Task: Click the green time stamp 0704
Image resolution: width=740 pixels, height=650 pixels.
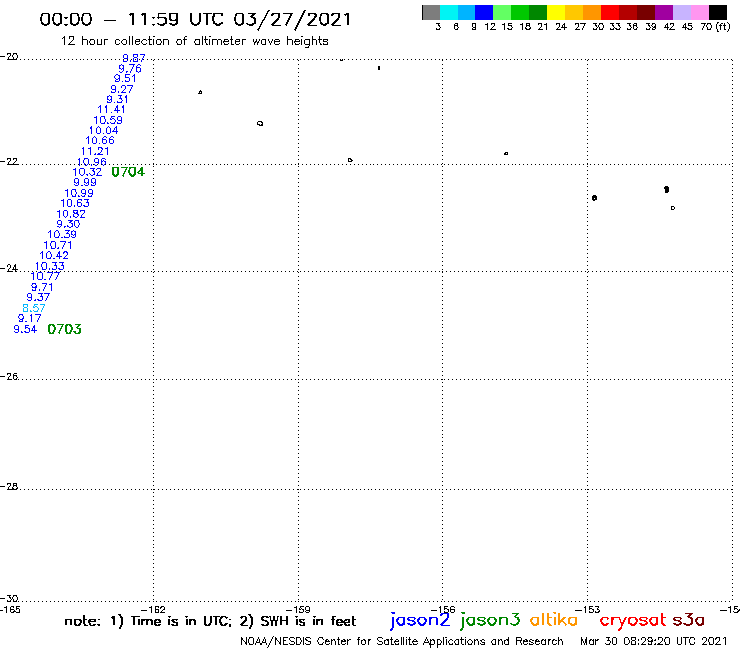Action: coord(128,172)
